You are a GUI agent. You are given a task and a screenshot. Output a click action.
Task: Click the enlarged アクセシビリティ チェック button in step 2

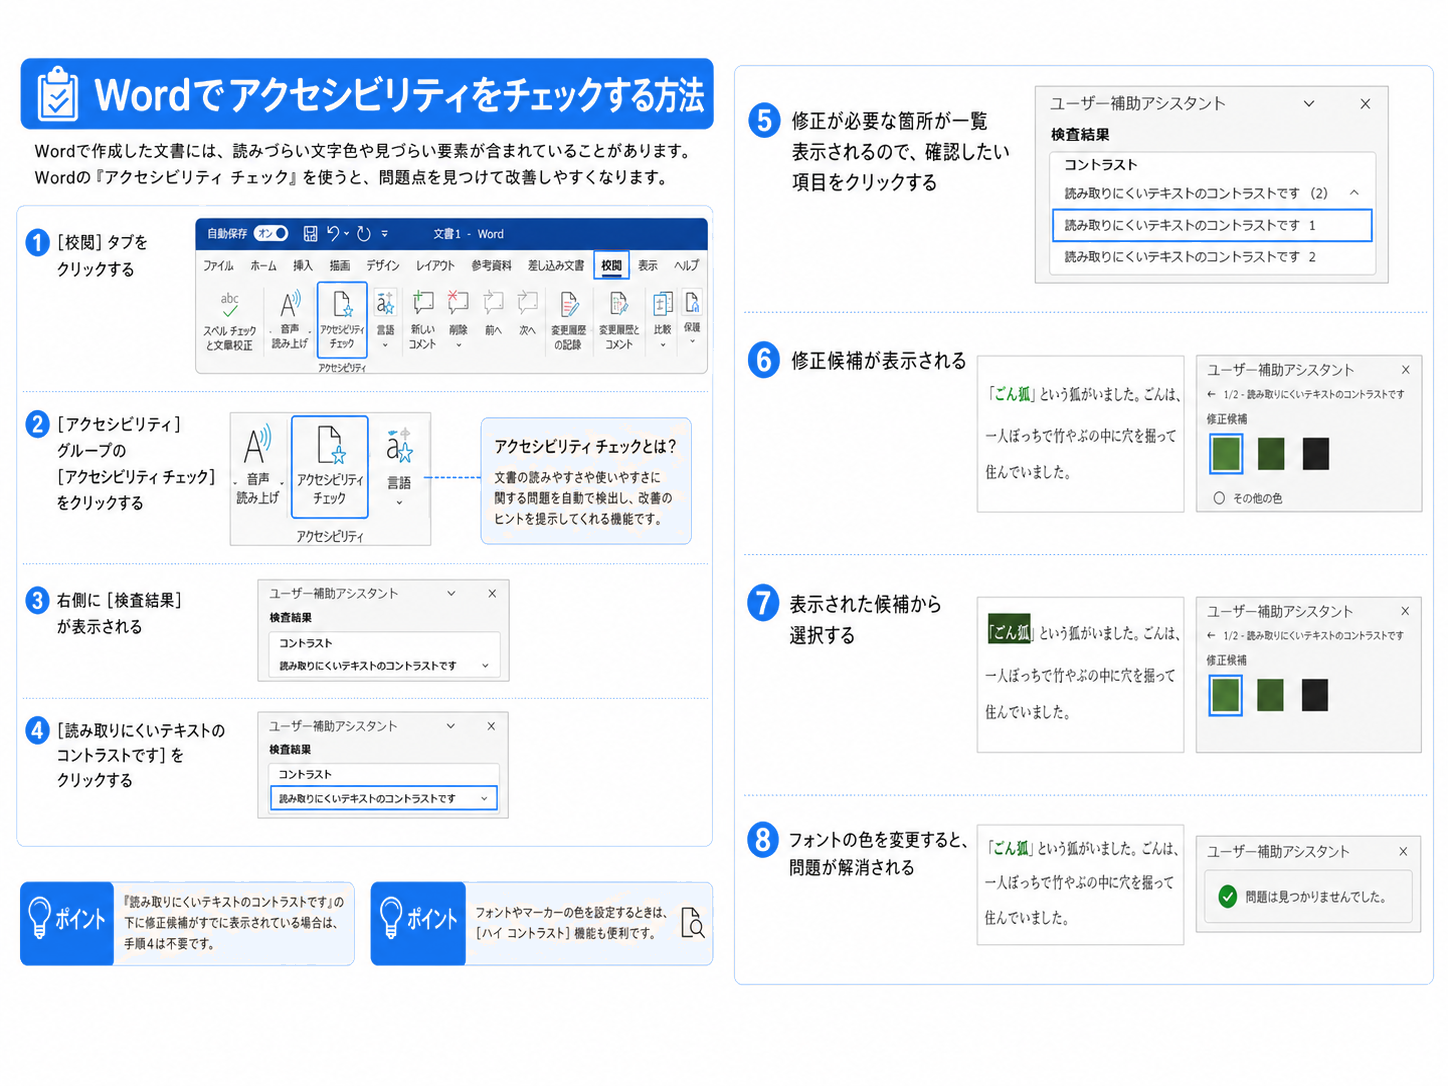click(x=330, y=467)
